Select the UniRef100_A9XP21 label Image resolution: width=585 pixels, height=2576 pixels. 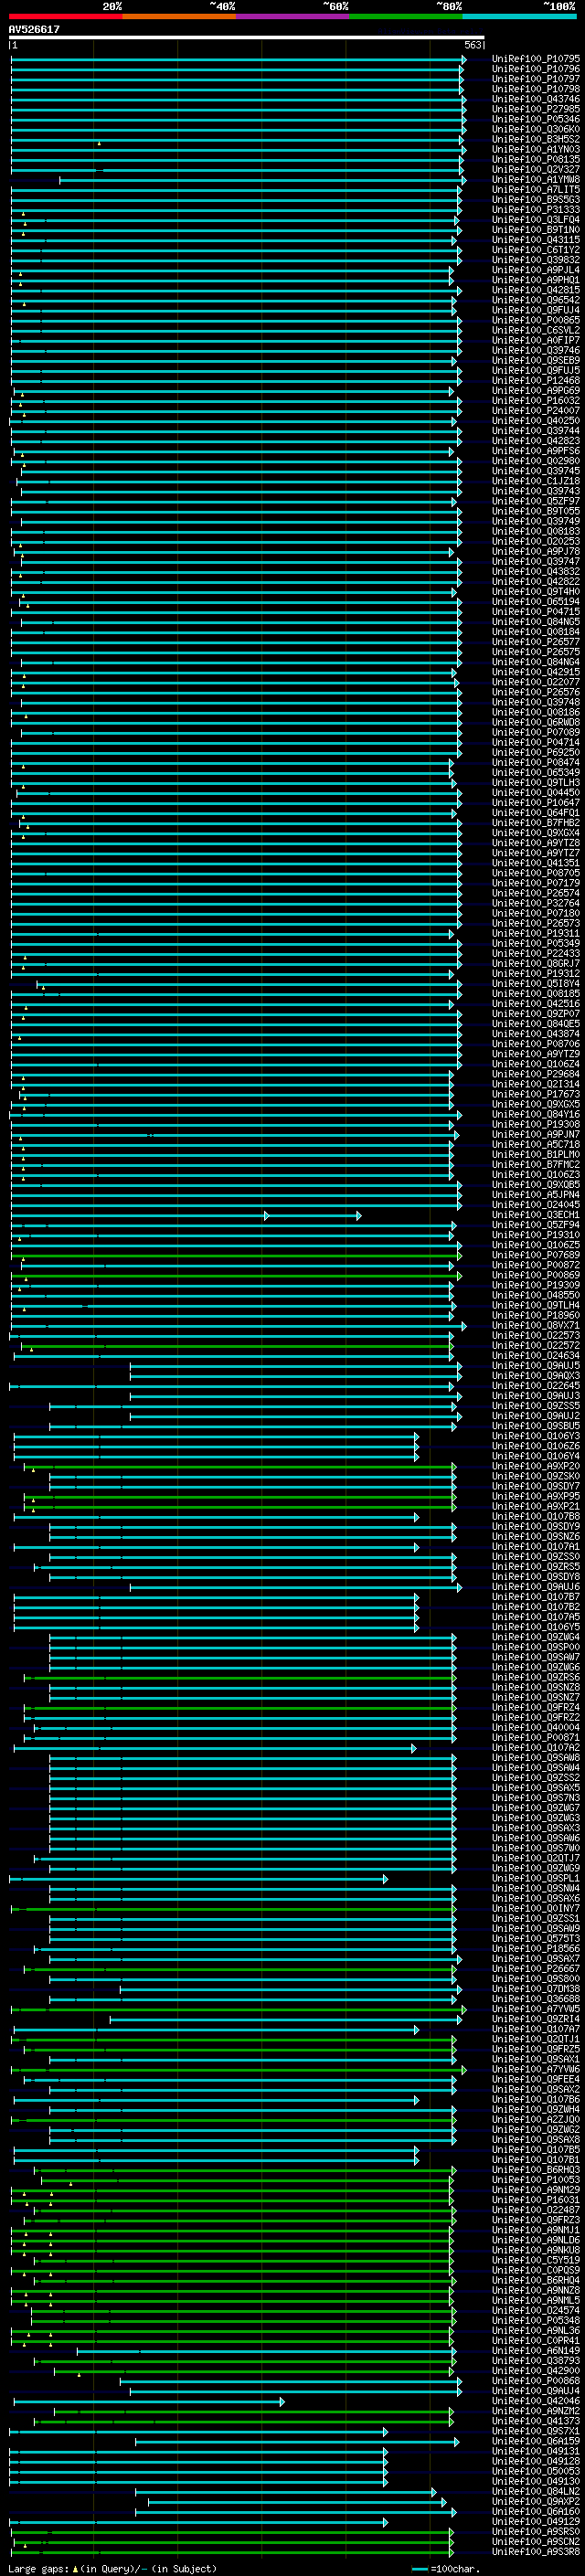click(536, 1506)
